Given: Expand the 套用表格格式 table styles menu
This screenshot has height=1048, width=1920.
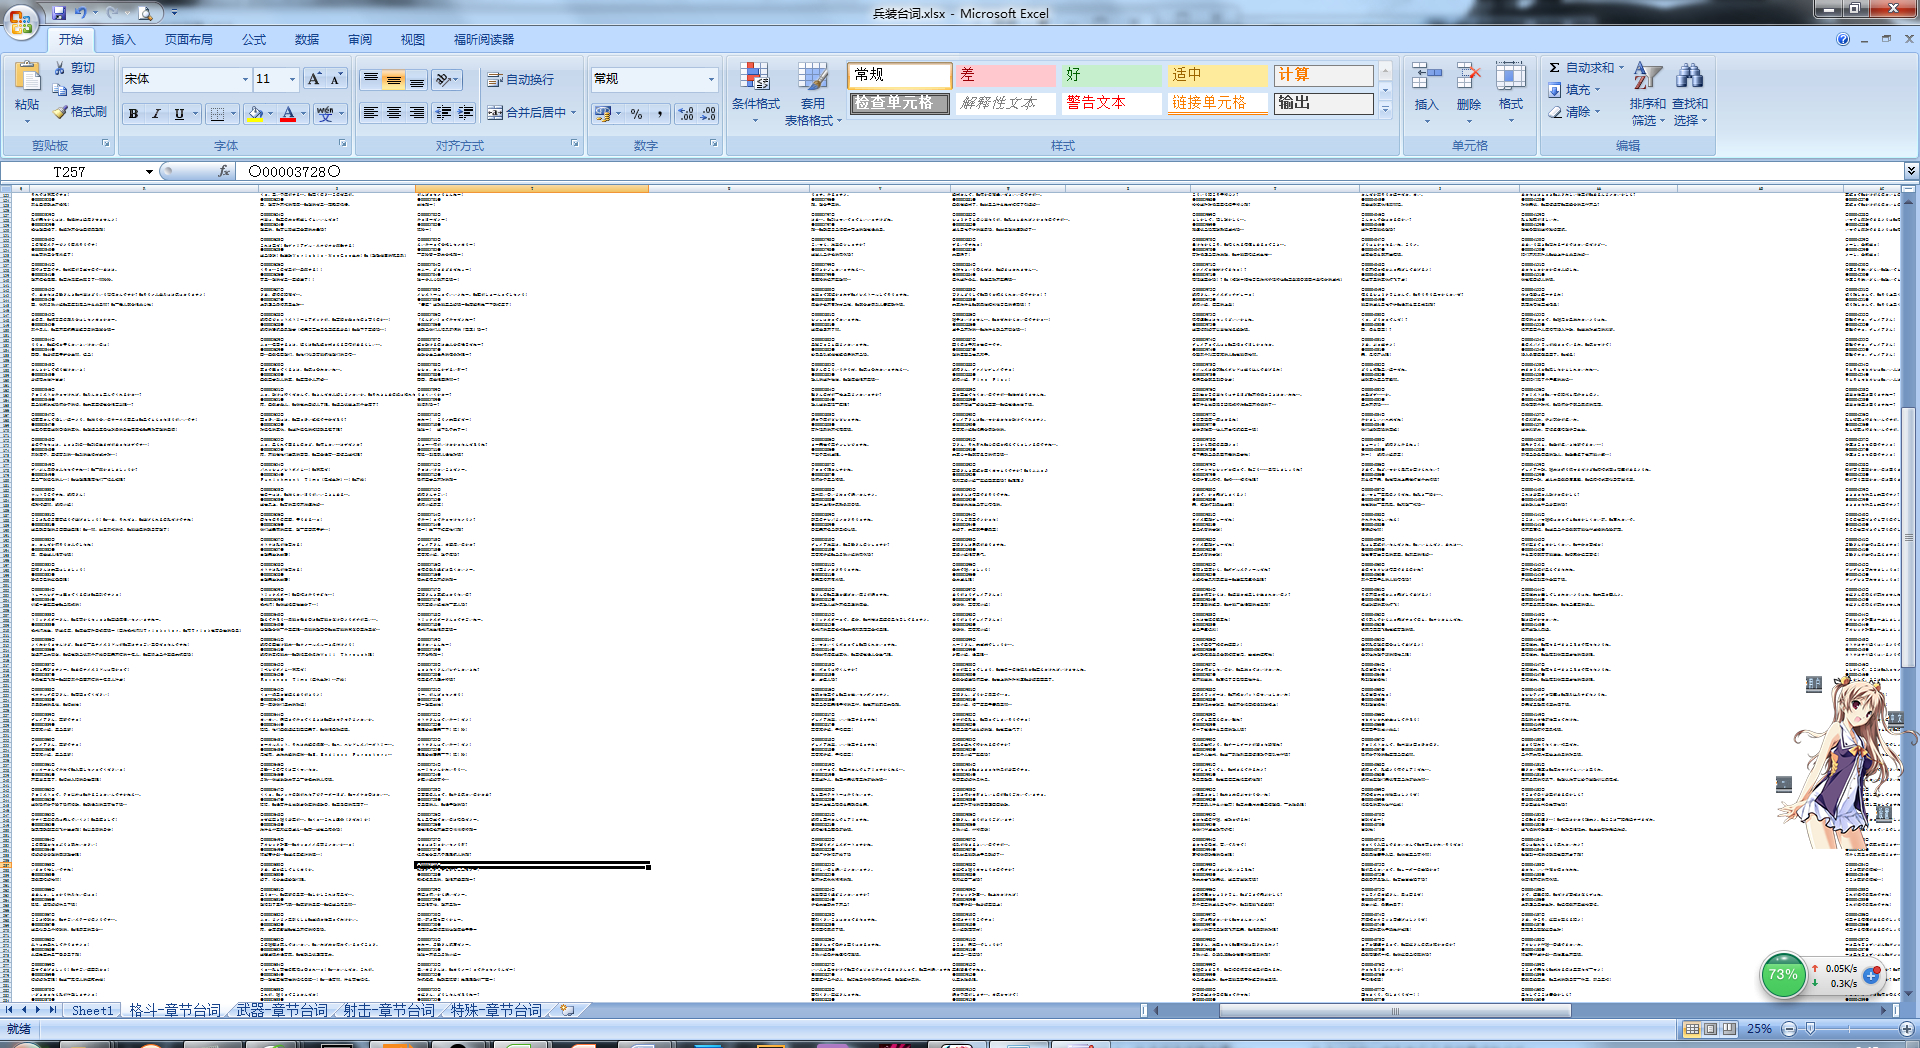Looking at the screenshot, I should point(813,93).
